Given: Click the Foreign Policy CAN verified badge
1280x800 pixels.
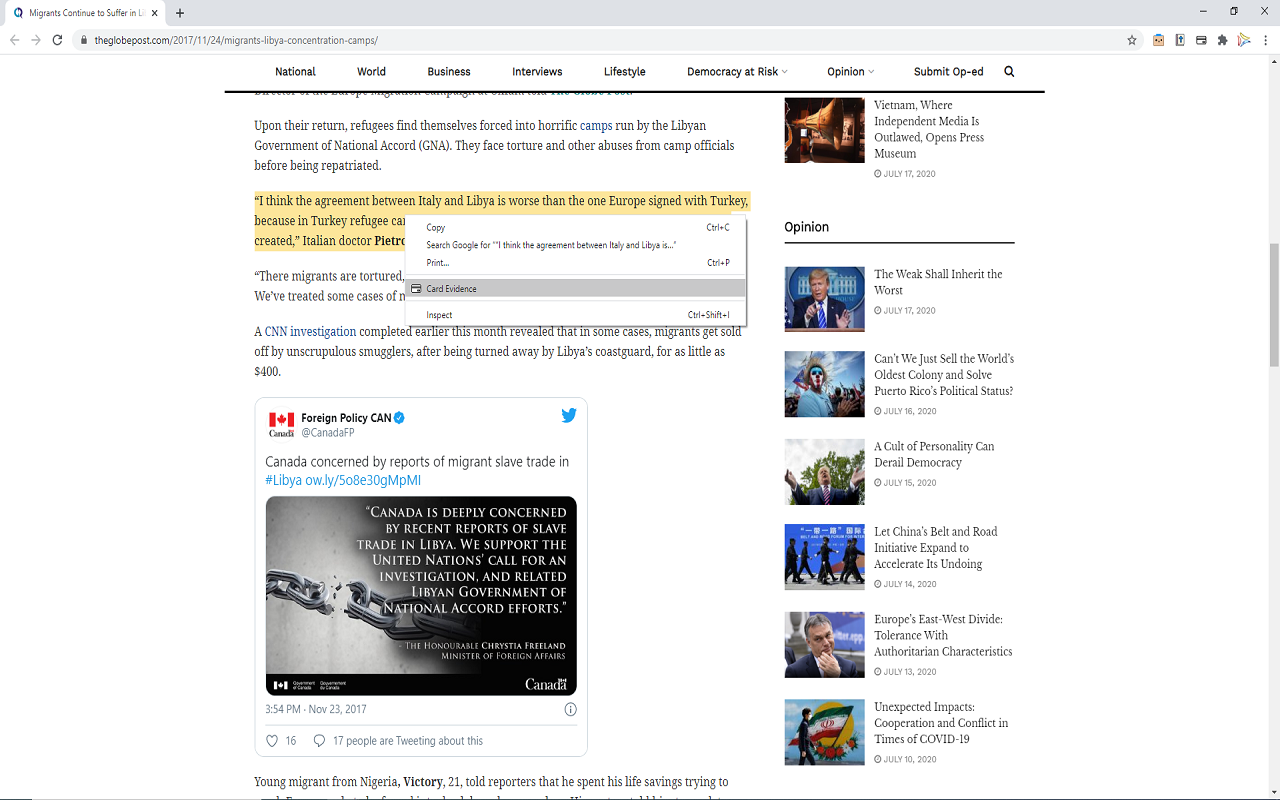Looking at the screenshot, I should (x=399, y=418).
